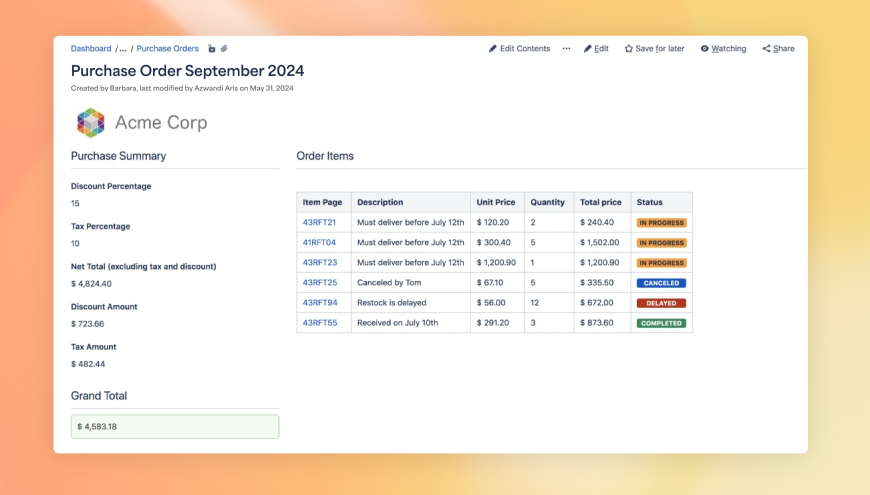This screenshot has height=495, width=870.
Task: Open the more actions ellipsis menu
Action: tap(566, 49)
